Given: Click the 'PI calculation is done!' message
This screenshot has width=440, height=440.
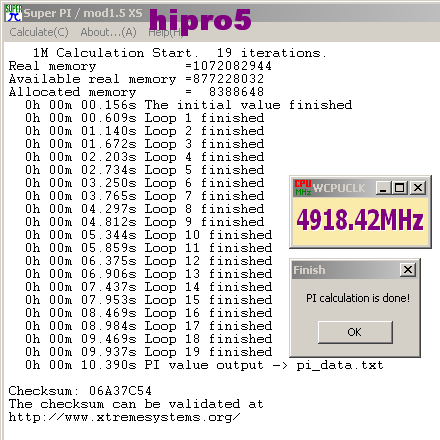Looking at the screenshot, I should pos(358,298).
